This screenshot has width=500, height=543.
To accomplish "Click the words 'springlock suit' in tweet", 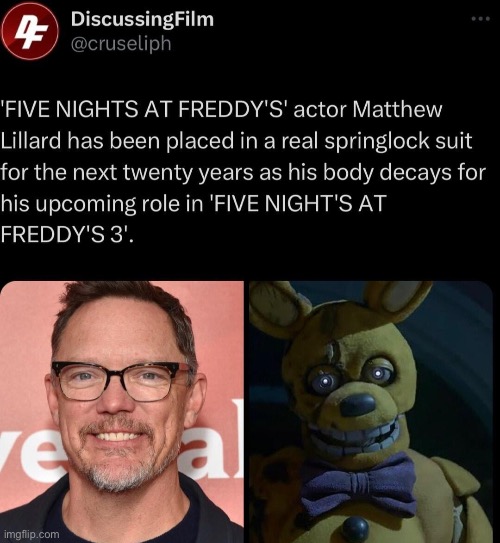I will tap(398, 141).
